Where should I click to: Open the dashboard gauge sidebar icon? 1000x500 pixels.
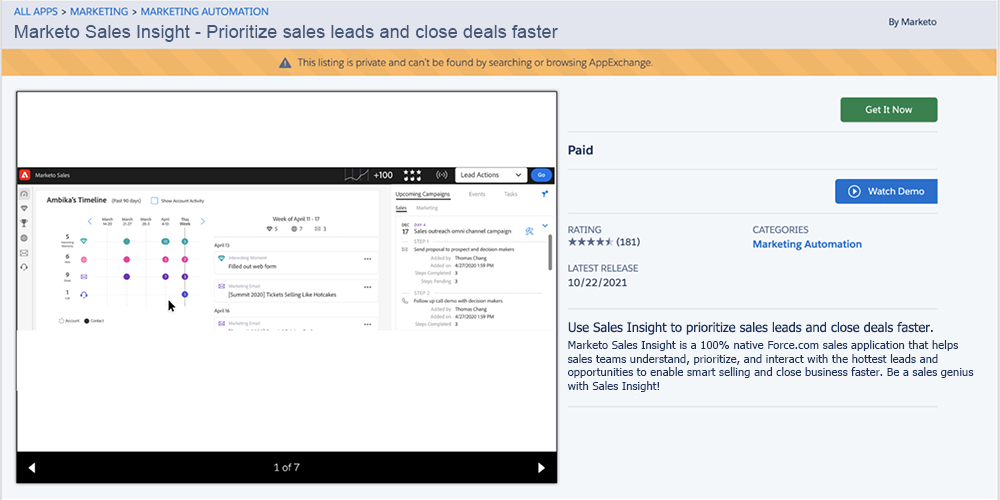click(24, 194)
